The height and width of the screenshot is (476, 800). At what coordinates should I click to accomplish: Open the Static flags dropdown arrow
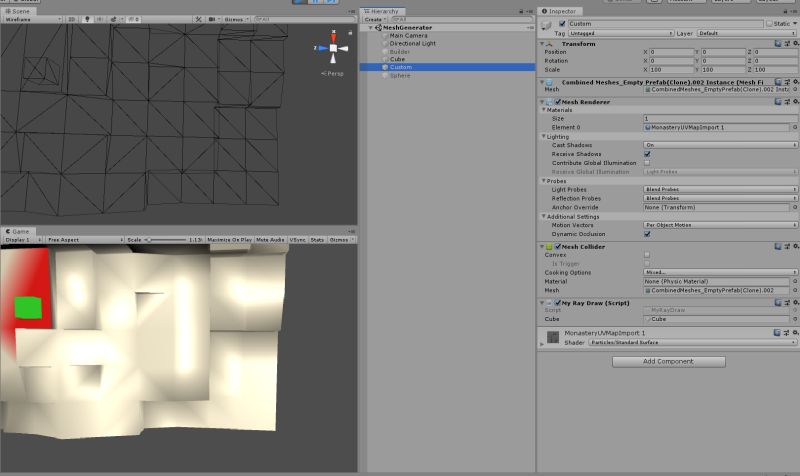click(x=794, y=23)
